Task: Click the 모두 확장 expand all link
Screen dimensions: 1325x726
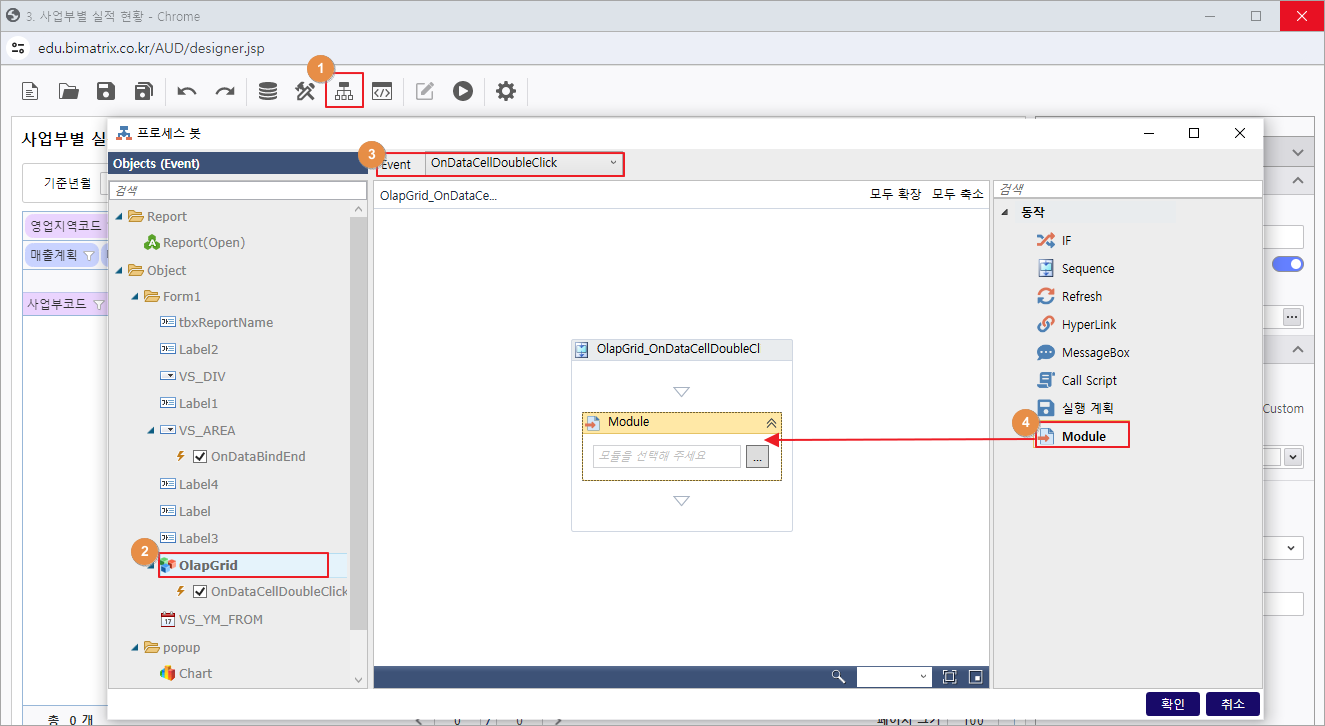Action: pos(895,194)
